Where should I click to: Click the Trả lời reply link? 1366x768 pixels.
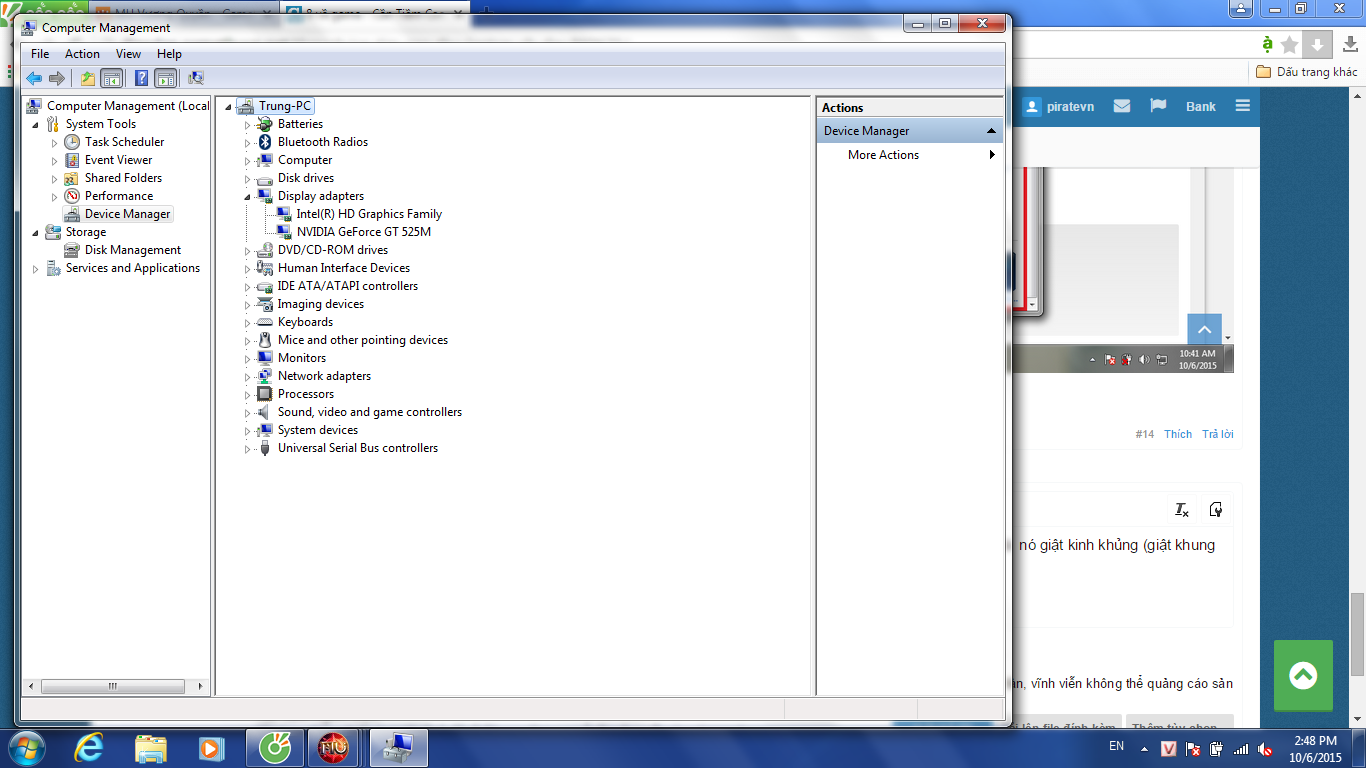(x=1218, y=434)
